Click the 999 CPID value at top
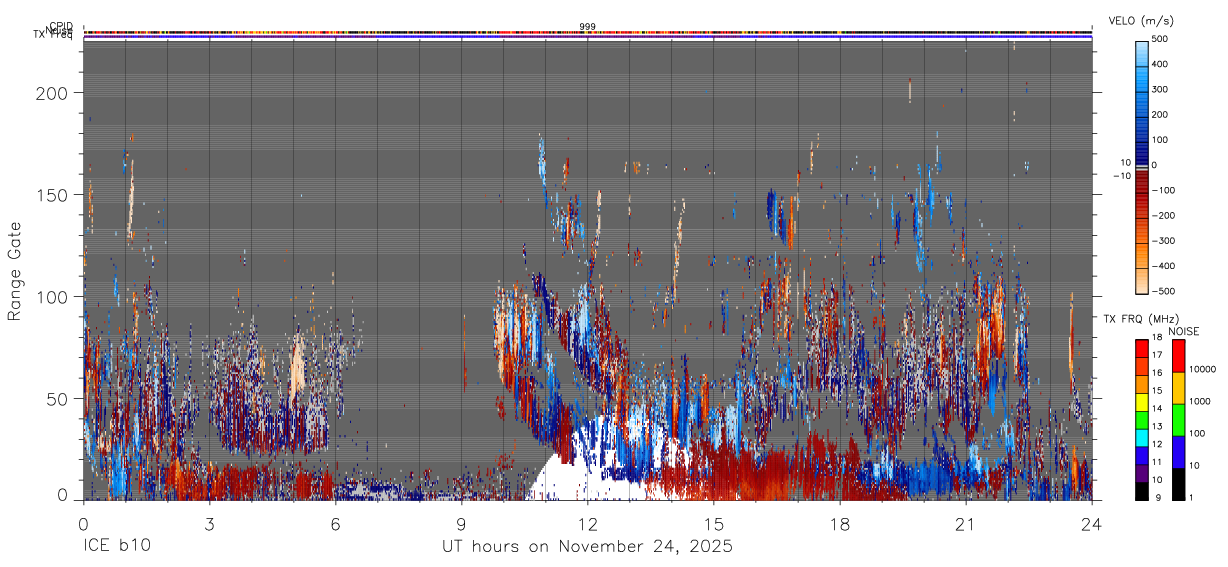This screenshot has width=1228, height=567. click(x=587, y=27)
